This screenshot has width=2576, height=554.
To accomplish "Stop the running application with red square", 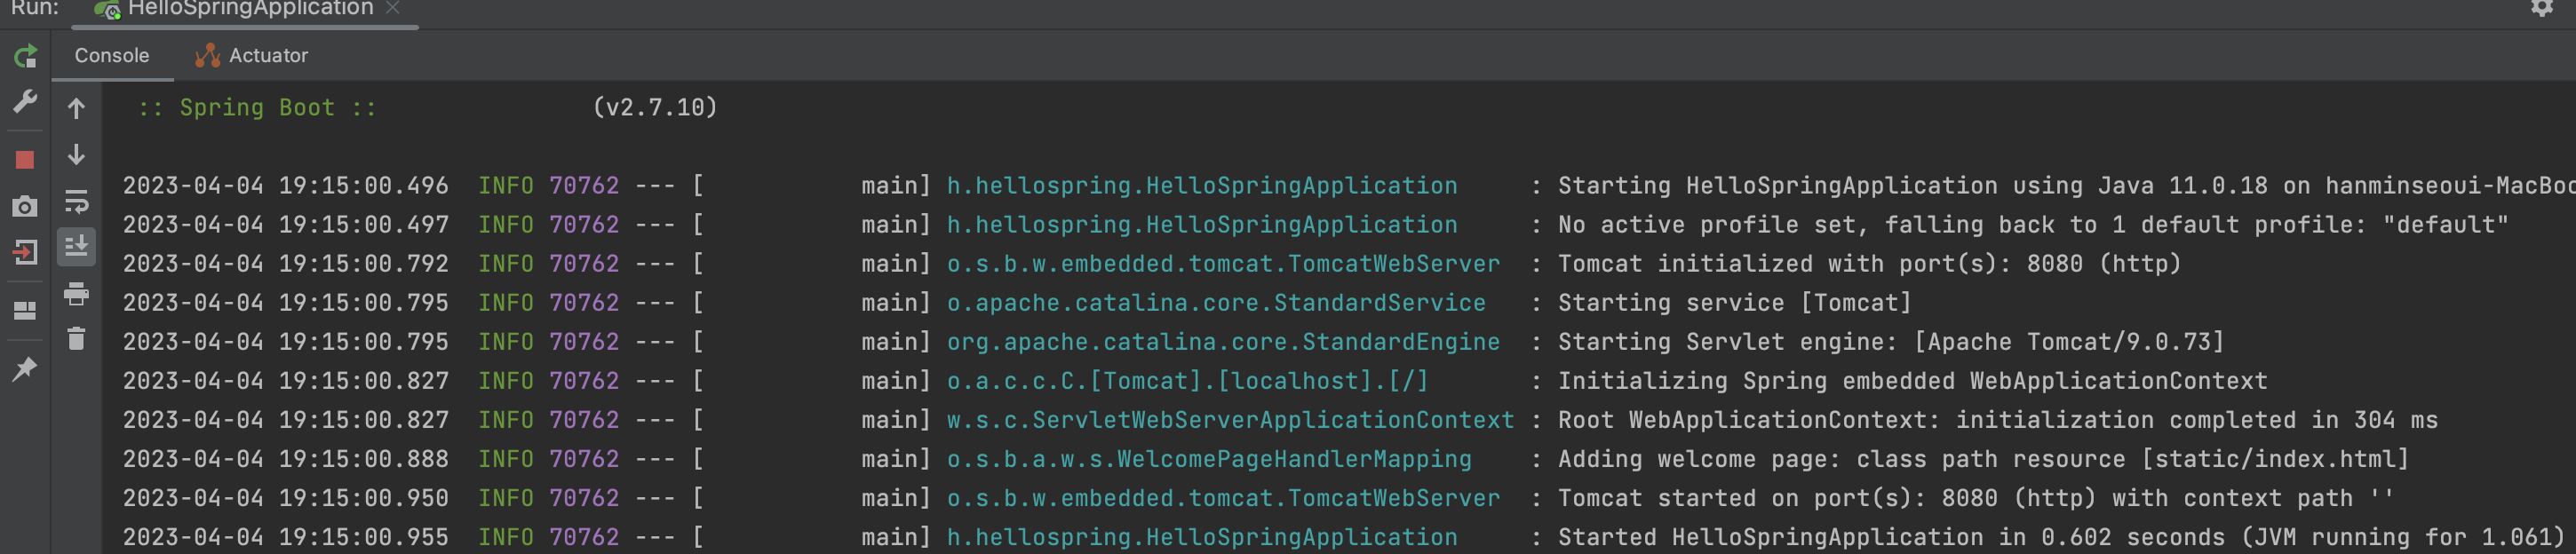I will [25, 160].
